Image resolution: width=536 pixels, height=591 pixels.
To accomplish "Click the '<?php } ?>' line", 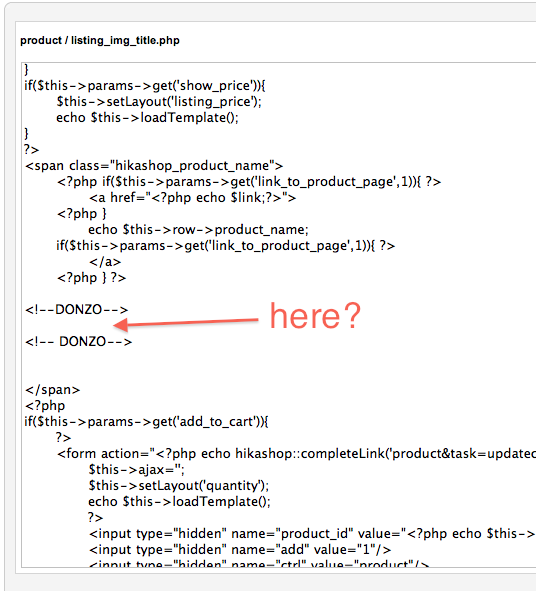I will point(91,278).
